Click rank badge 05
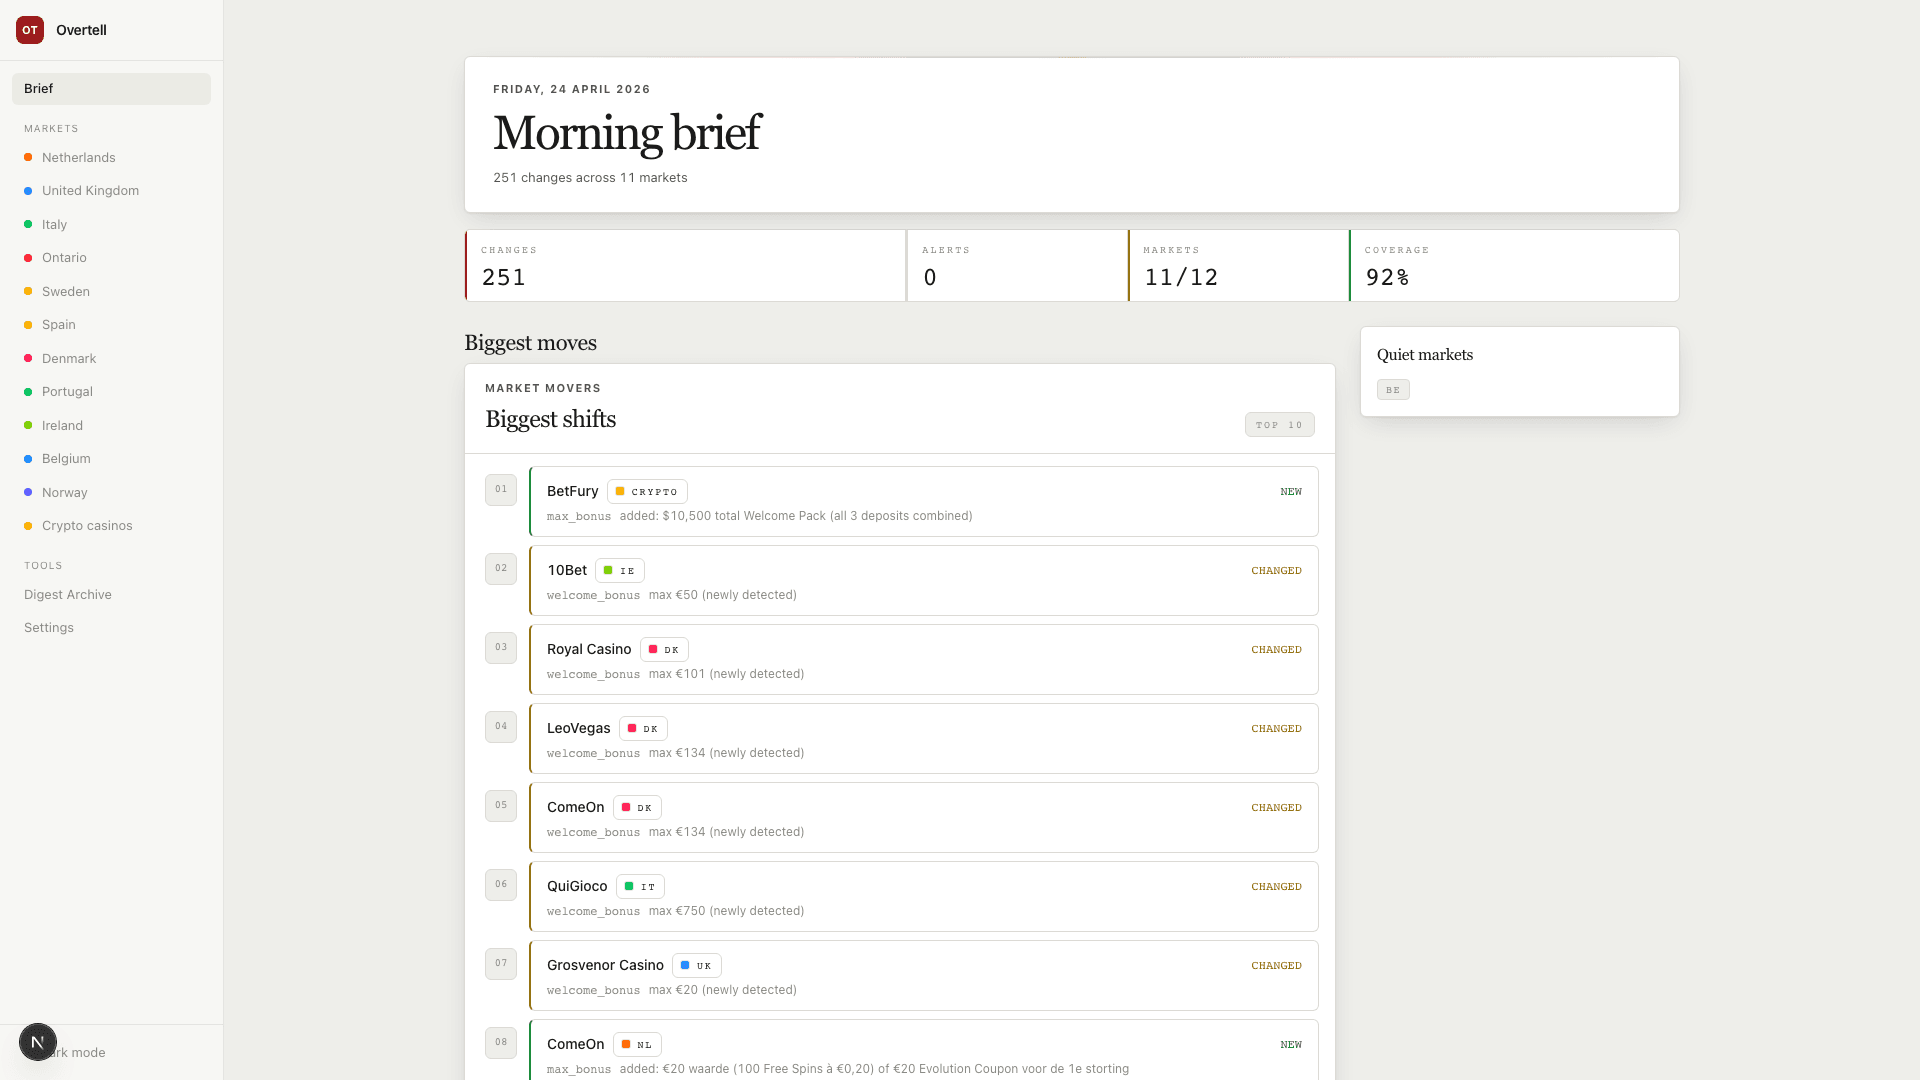 point(501,806)
